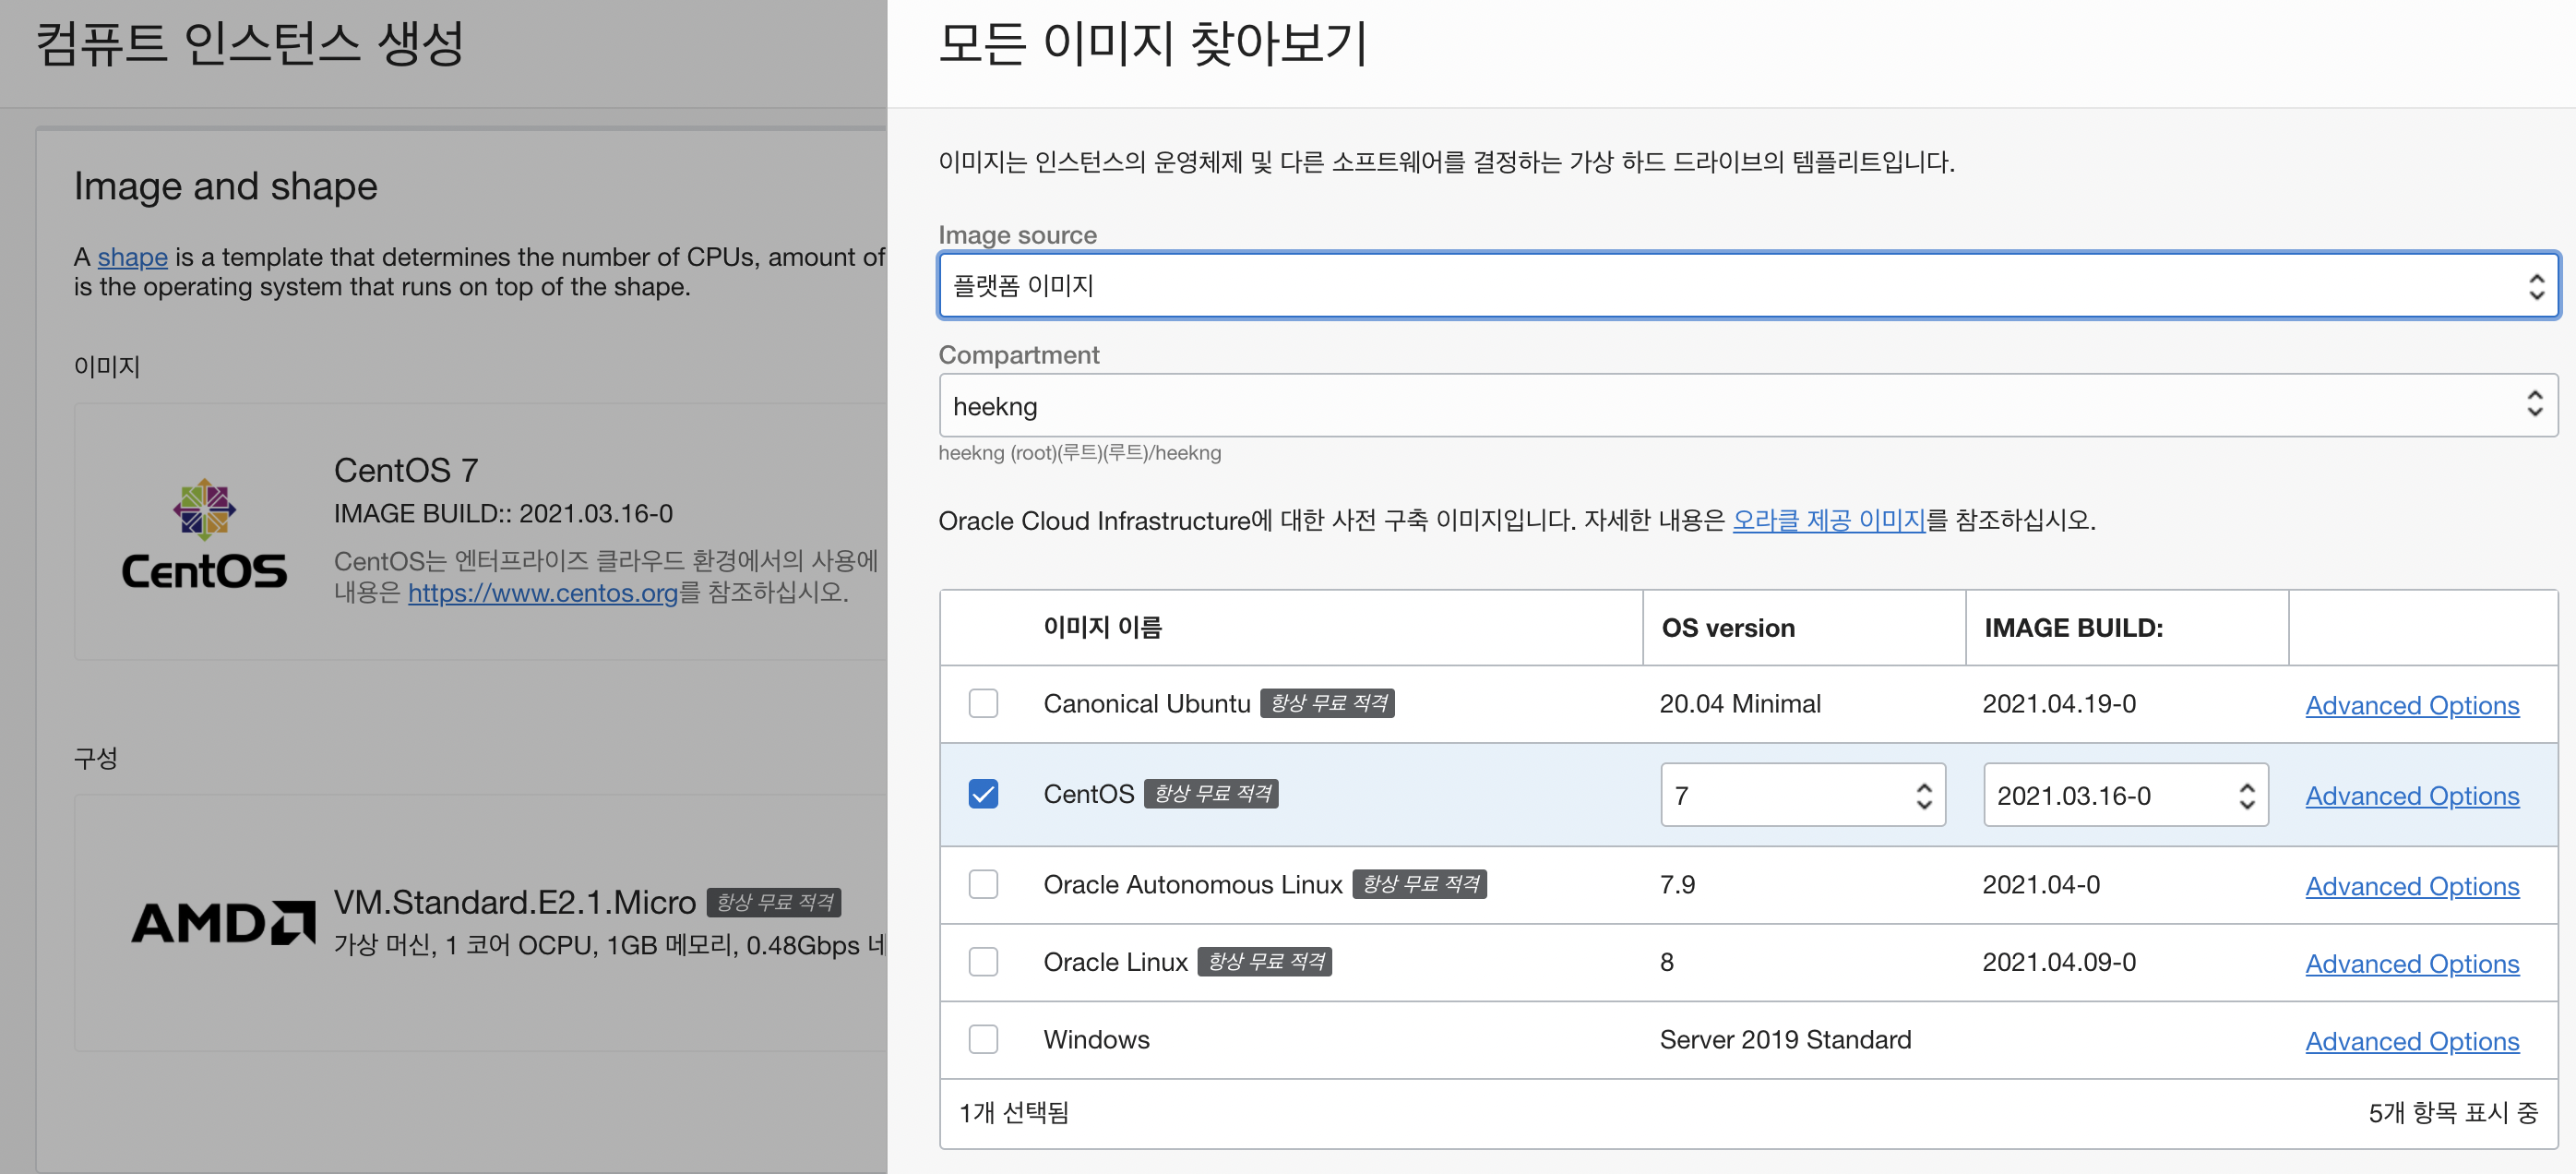Select the Oracle Autonomous Linux checkbox

[x=983, y=884]
